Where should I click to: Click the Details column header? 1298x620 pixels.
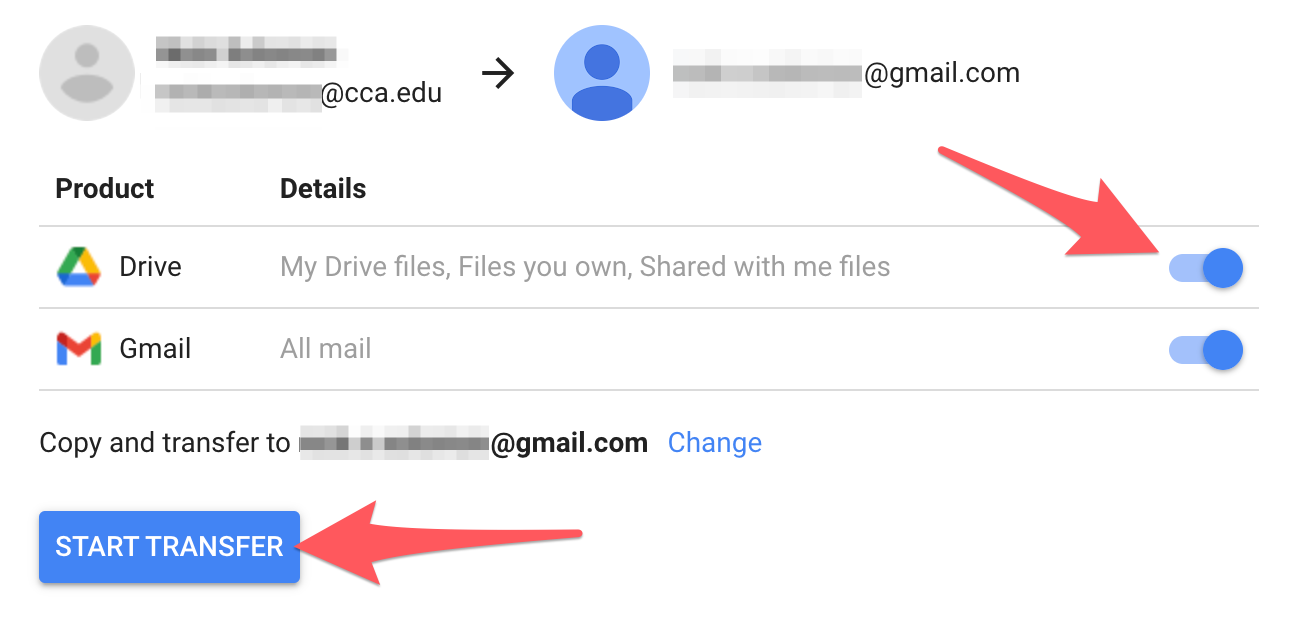click(323, 188)
